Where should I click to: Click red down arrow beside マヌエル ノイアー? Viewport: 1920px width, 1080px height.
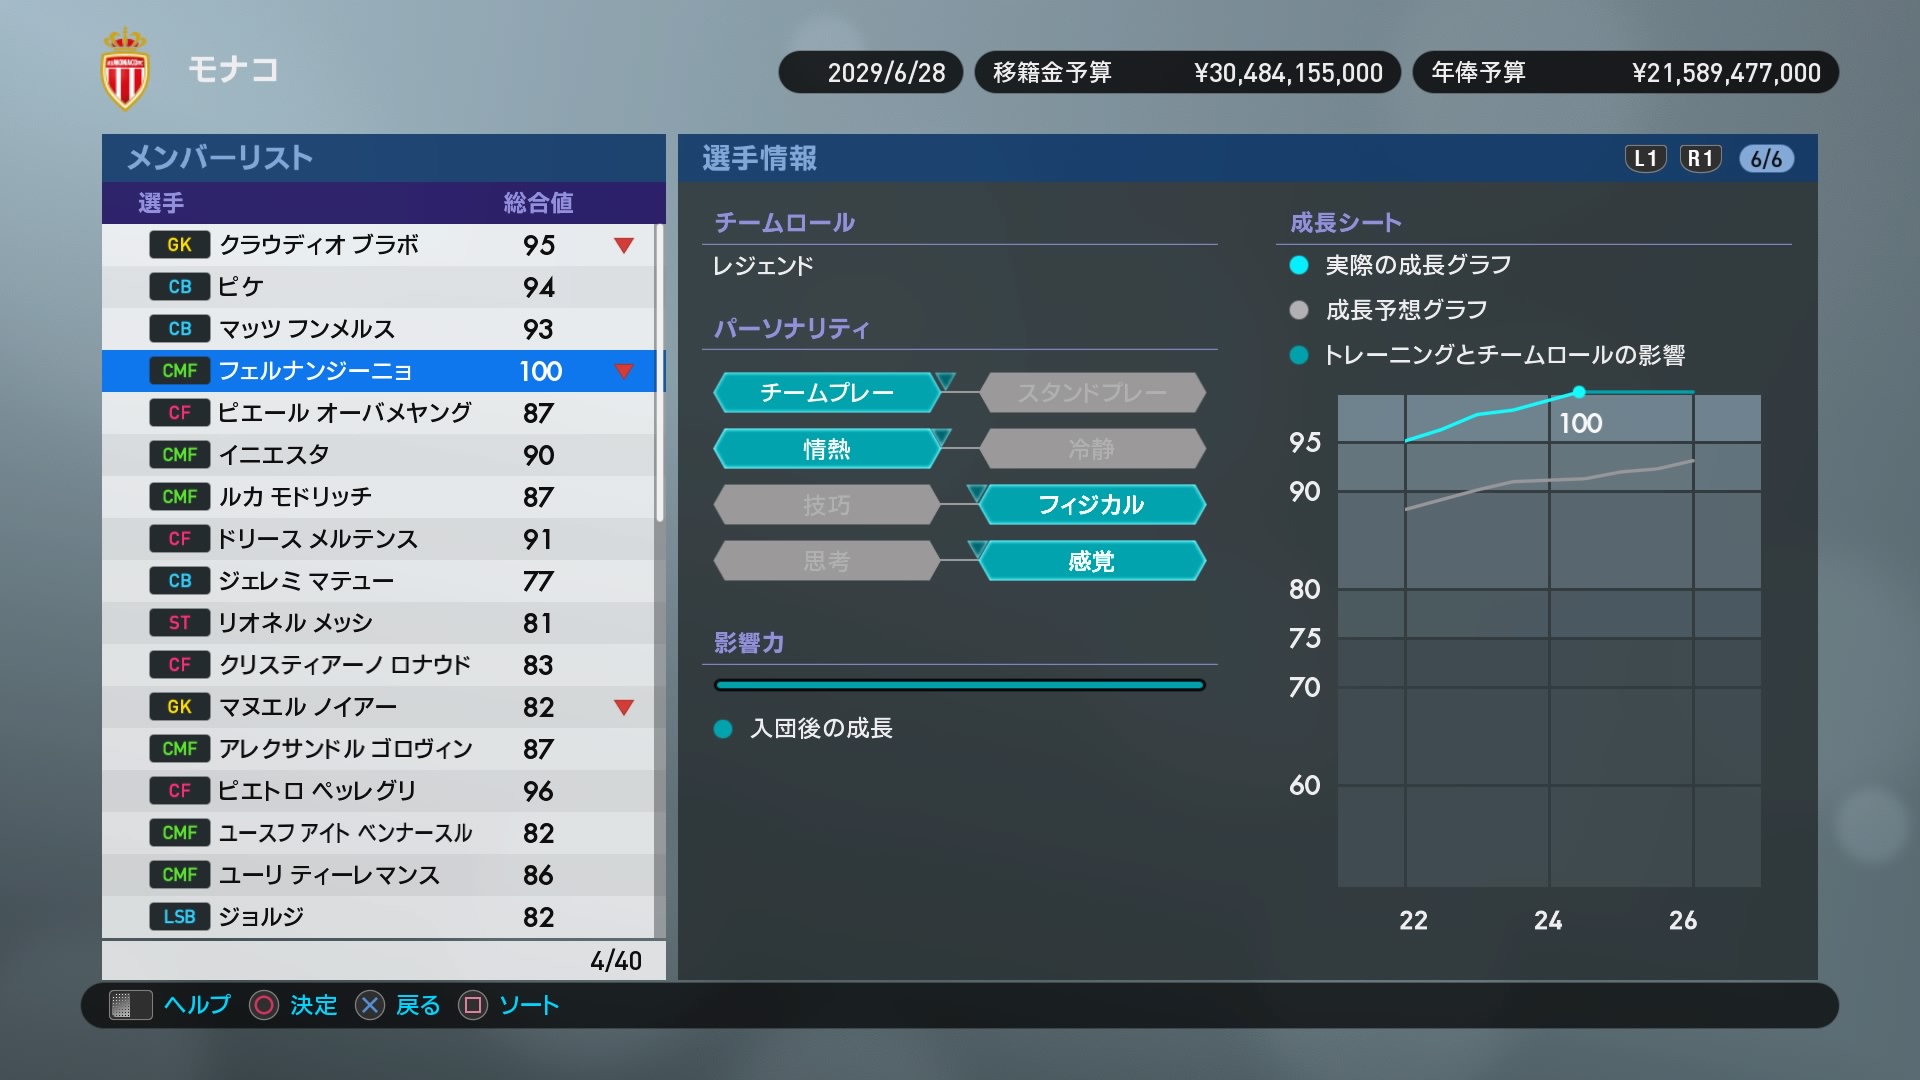tap(624, 708)
